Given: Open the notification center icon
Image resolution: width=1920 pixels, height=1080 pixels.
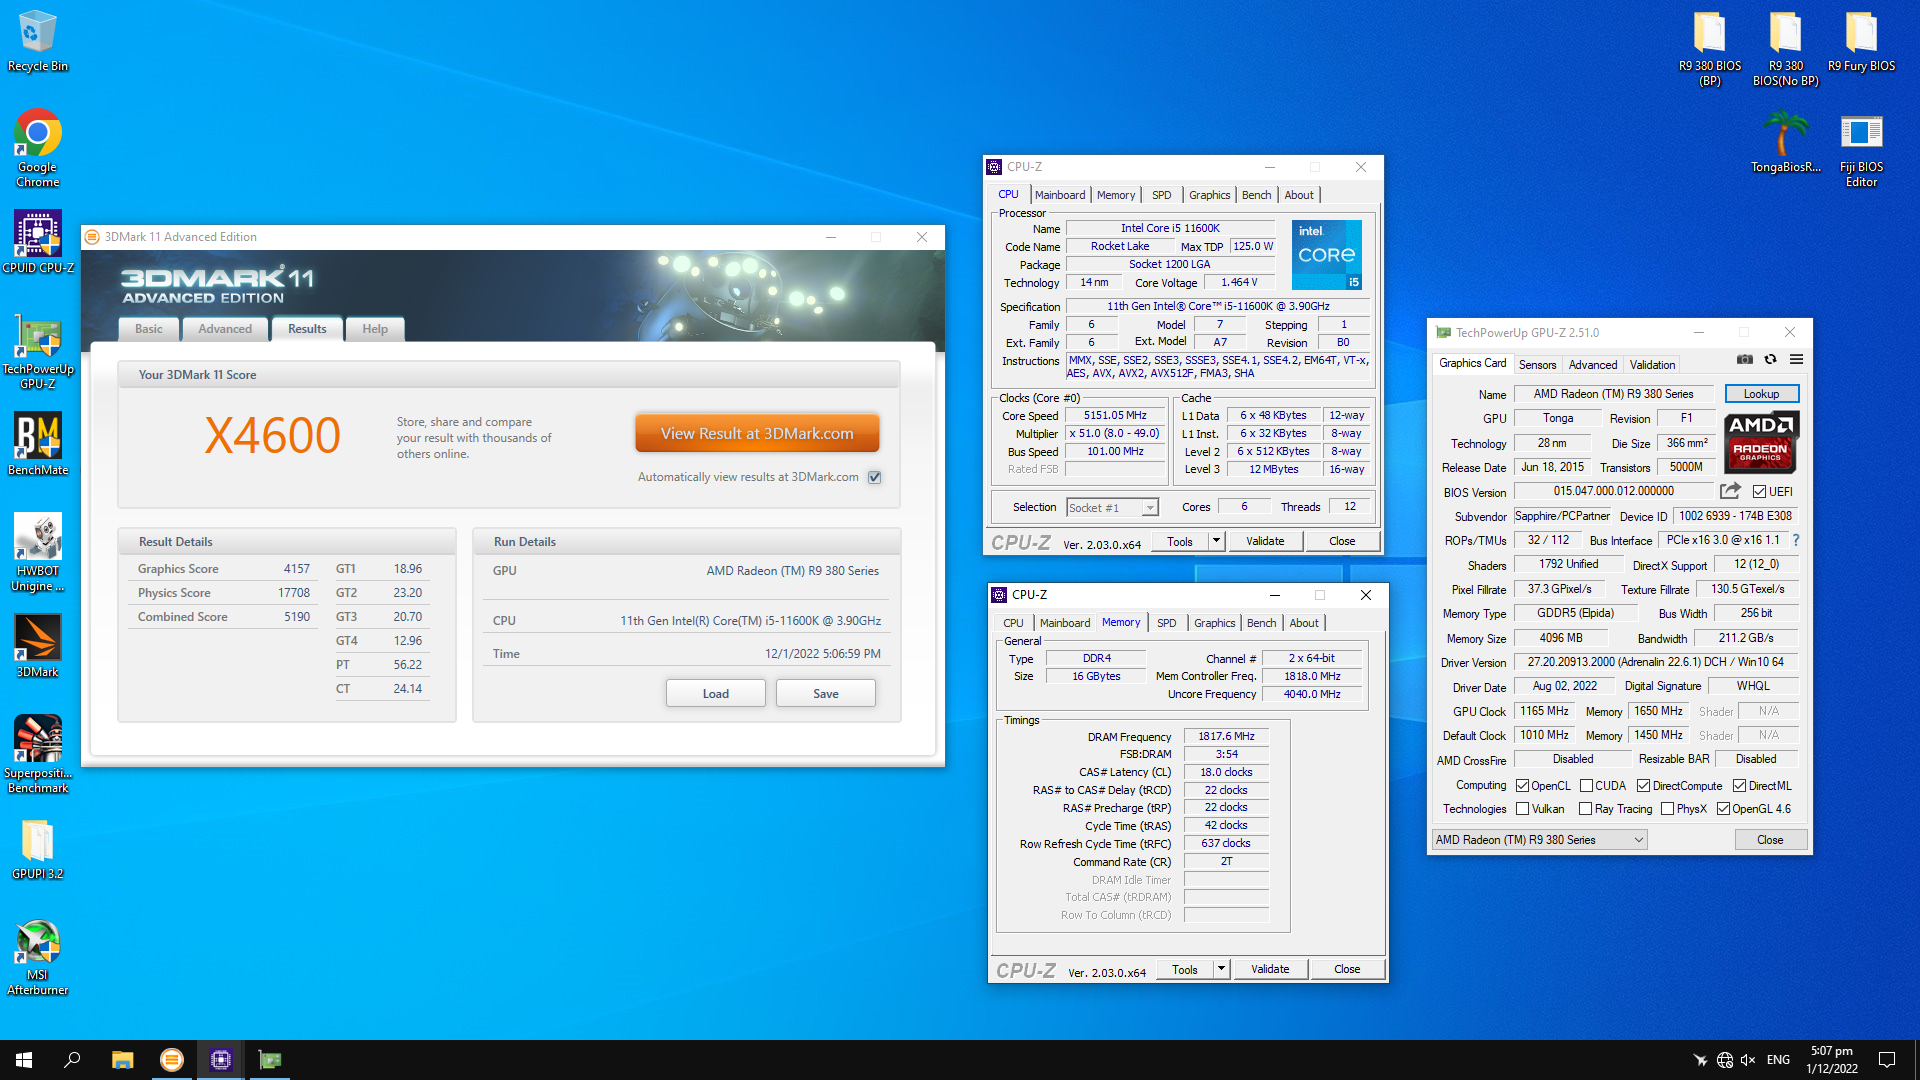Looking at the screenshot, I should click(1887, 1060).
